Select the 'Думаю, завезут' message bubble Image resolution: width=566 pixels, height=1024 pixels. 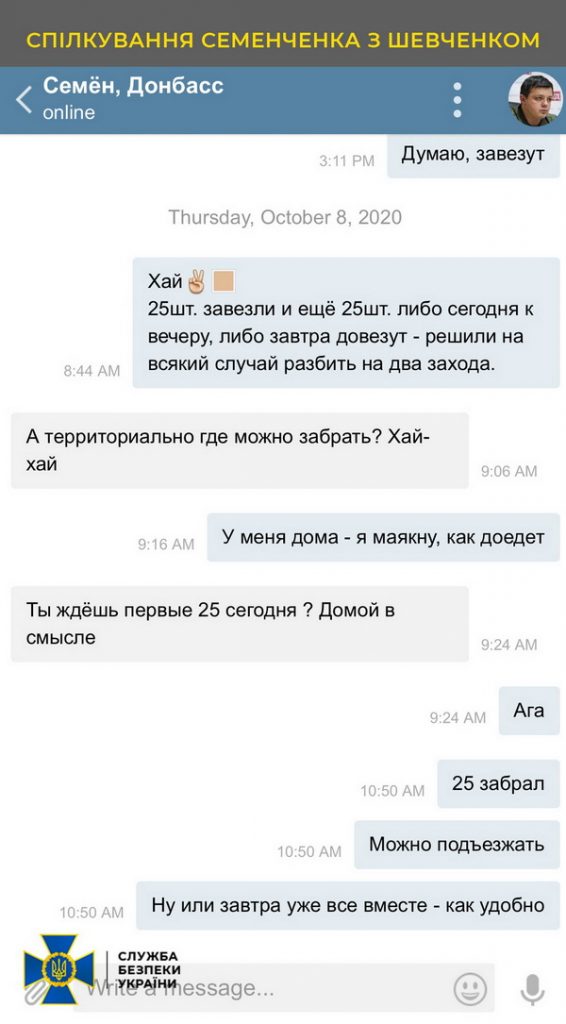(x=473, y=155)
